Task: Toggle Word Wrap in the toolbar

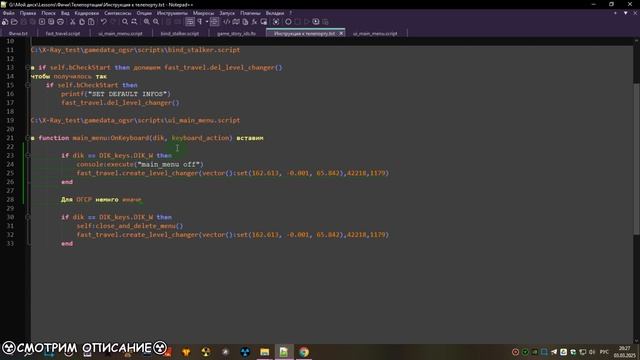Action: (190, 22)
